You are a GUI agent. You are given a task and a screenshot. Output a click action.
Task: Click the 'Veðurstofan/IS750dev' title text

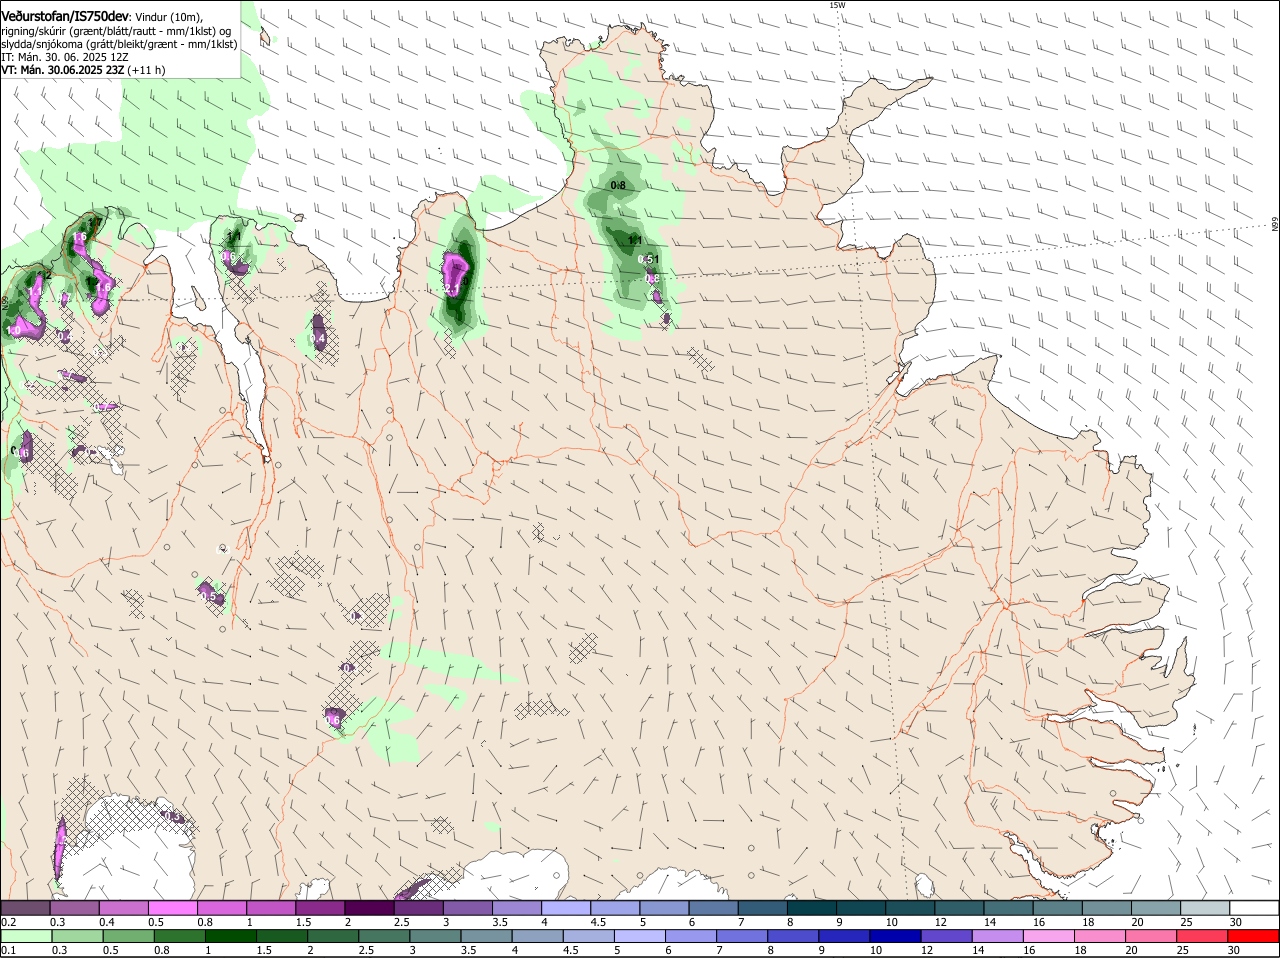65,17
